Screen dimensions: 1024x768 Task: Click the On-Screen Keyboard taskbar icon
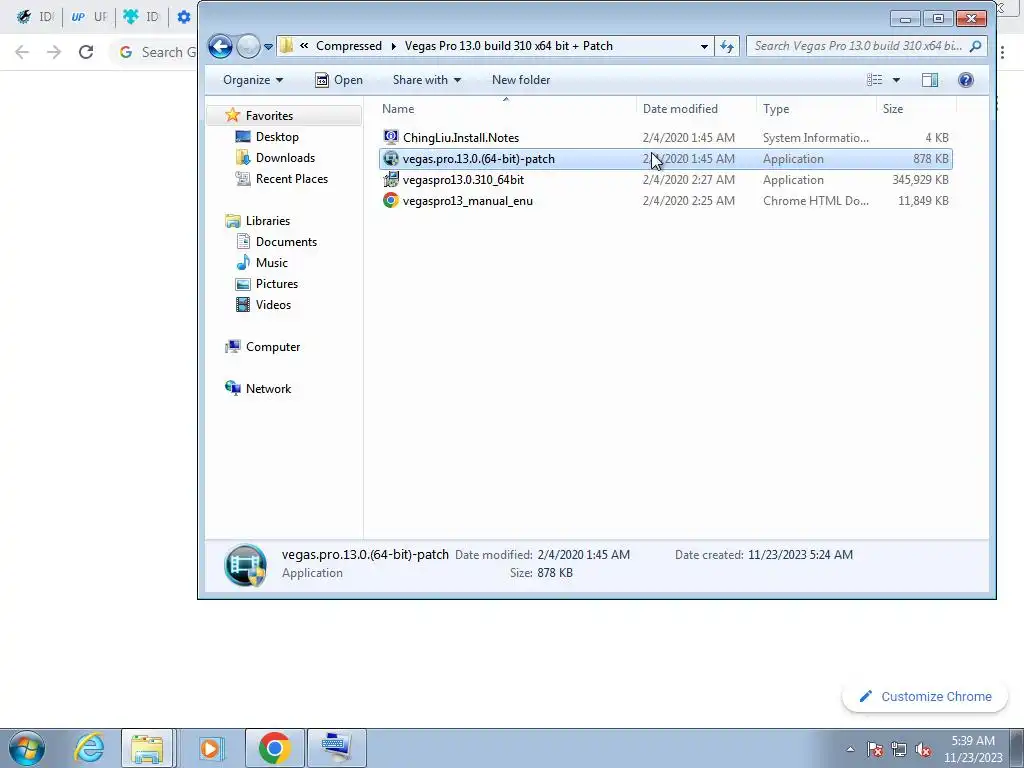point(336,748)
